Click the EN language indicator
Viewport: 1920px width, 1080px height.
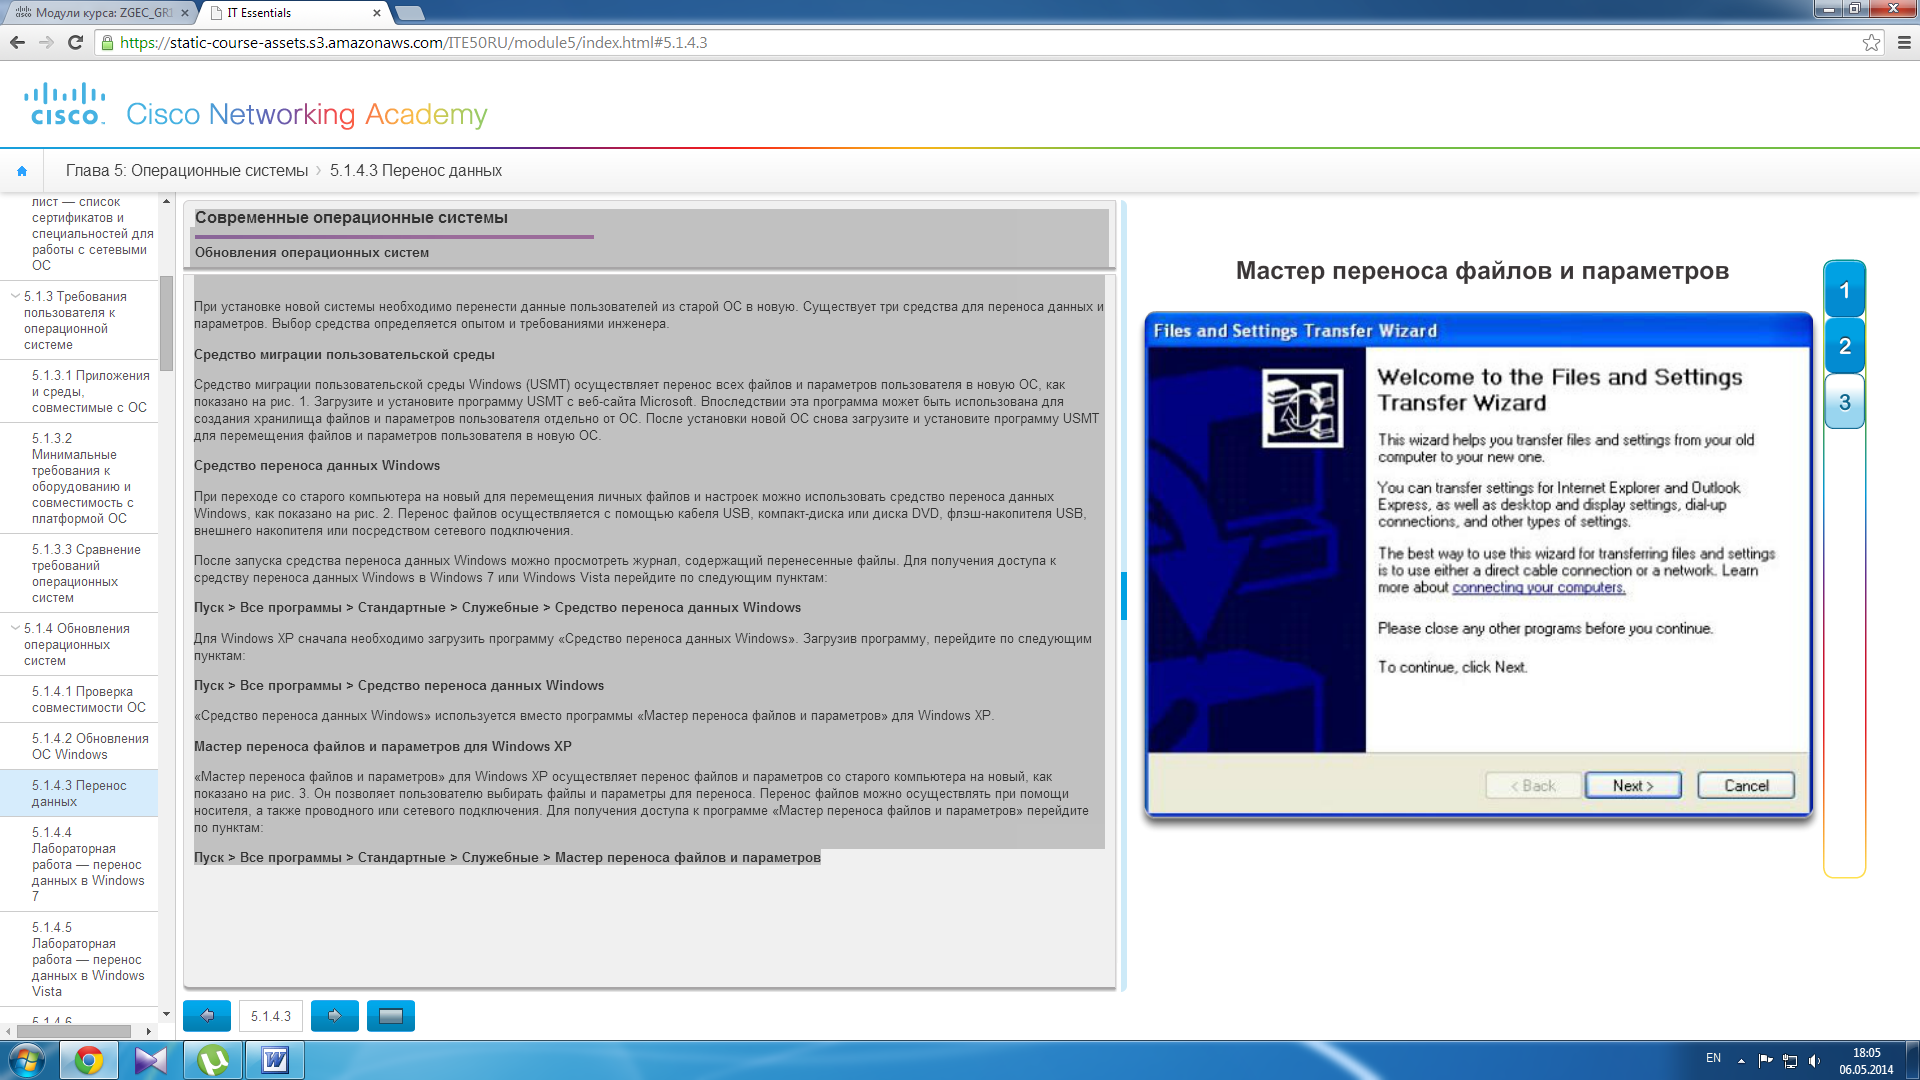1713,1058
